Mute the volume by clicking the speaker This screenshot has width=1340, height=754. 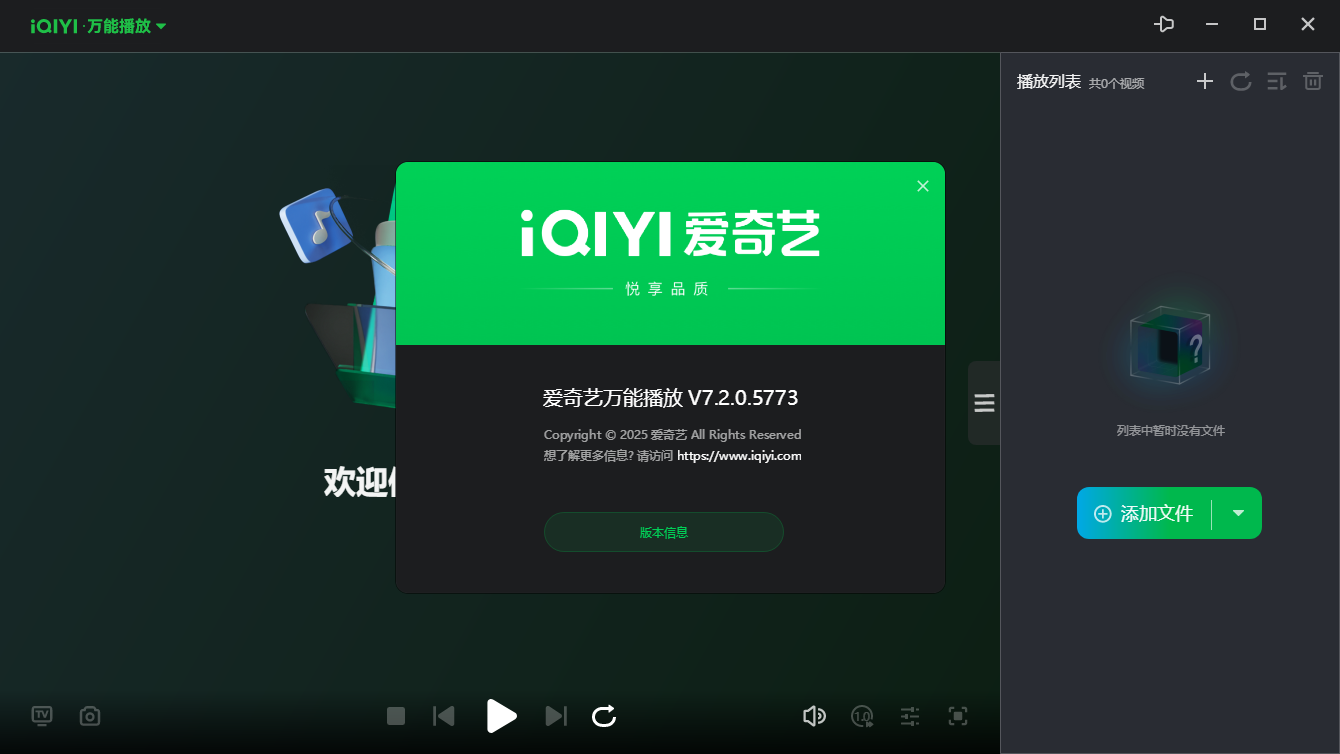click(814, 716)
